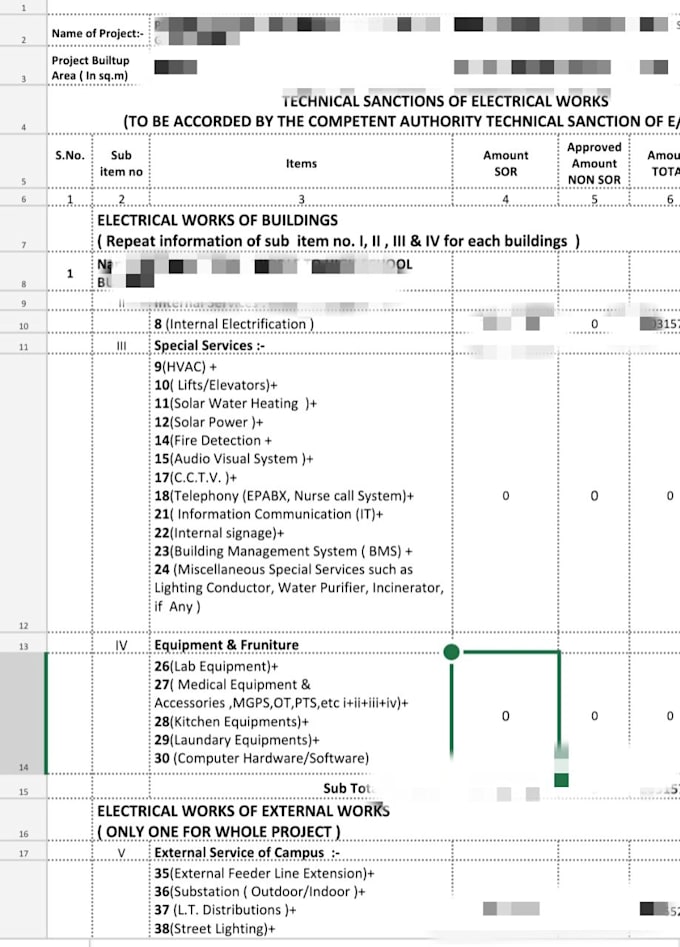Click the cell listing '9(HVAC) +' services
Screen dimensions: 680x947
pos(301,493)
